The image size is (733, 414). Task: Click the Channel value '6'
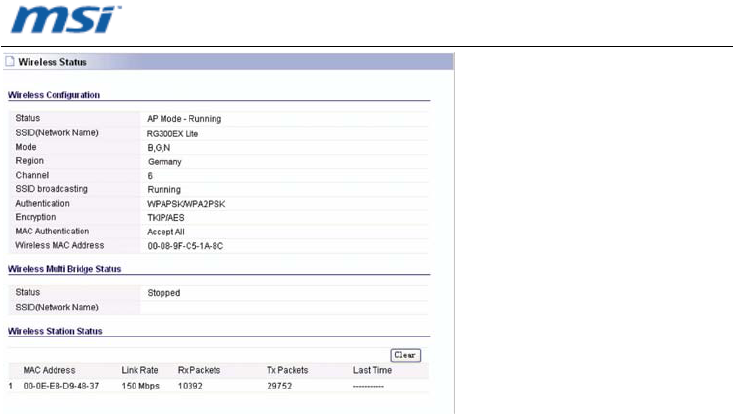(x=150, y=176)
